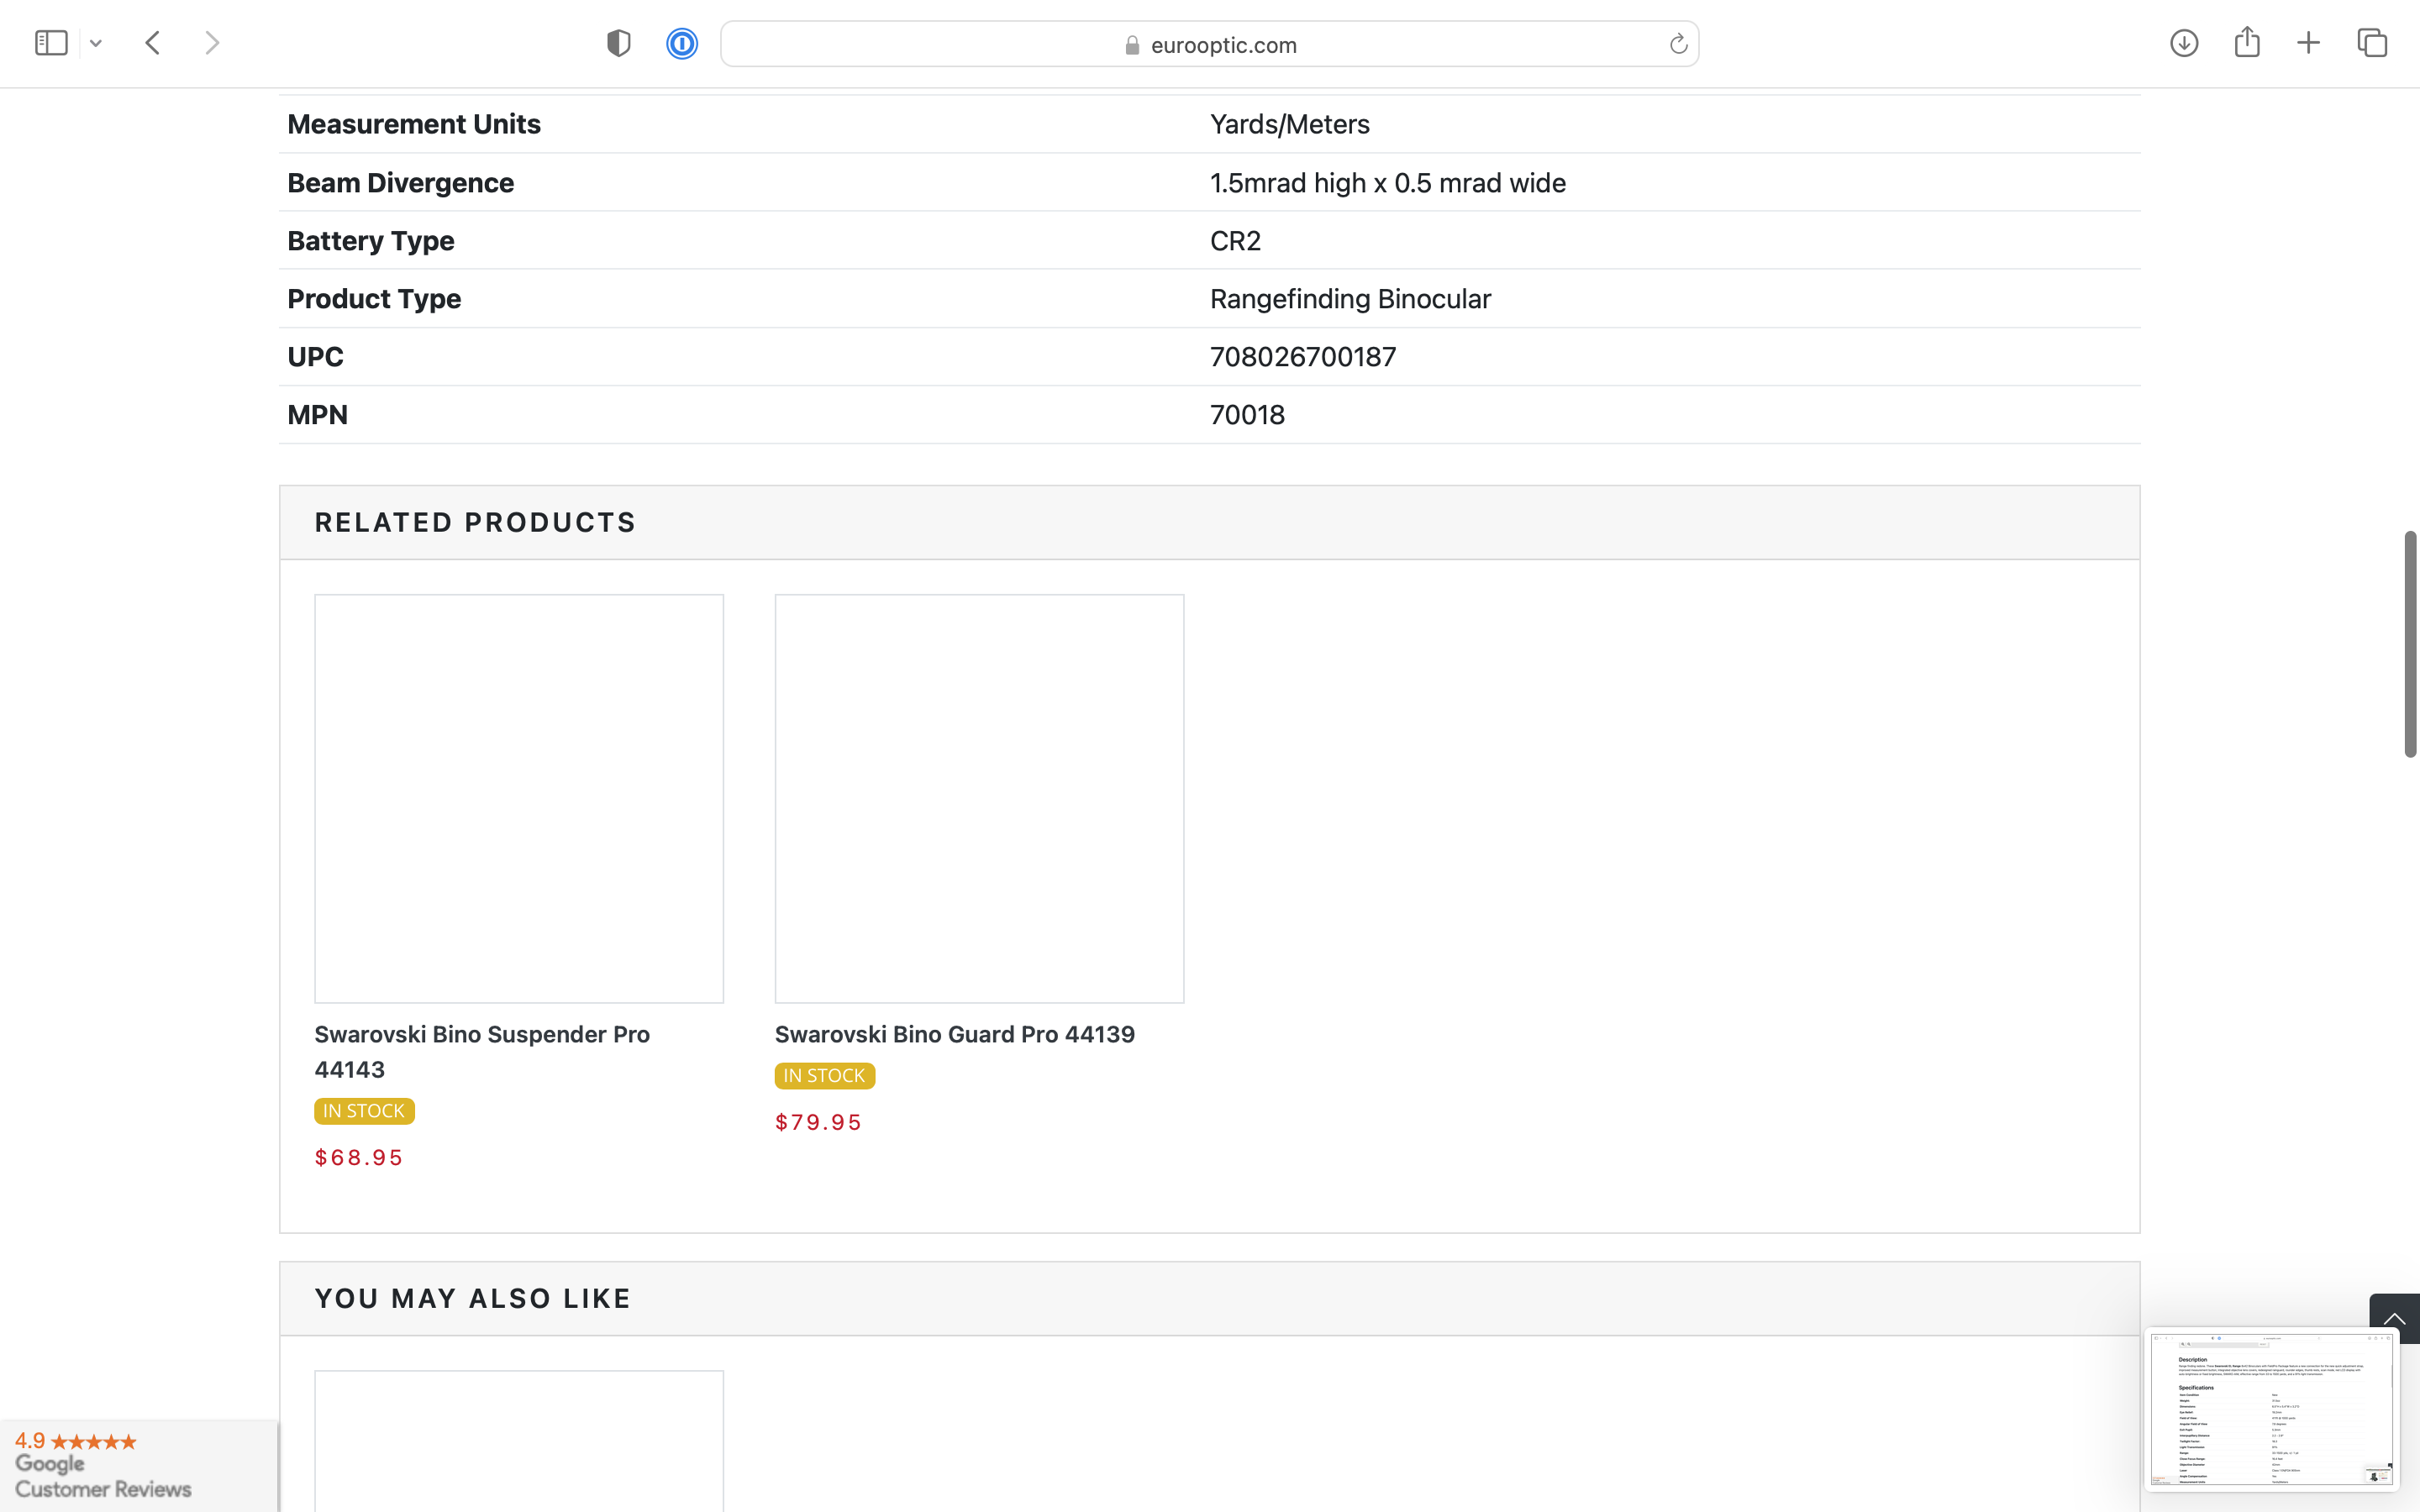Select the MPN value 70018
Screen dimensions: 2420x1512
[1247, 415]
